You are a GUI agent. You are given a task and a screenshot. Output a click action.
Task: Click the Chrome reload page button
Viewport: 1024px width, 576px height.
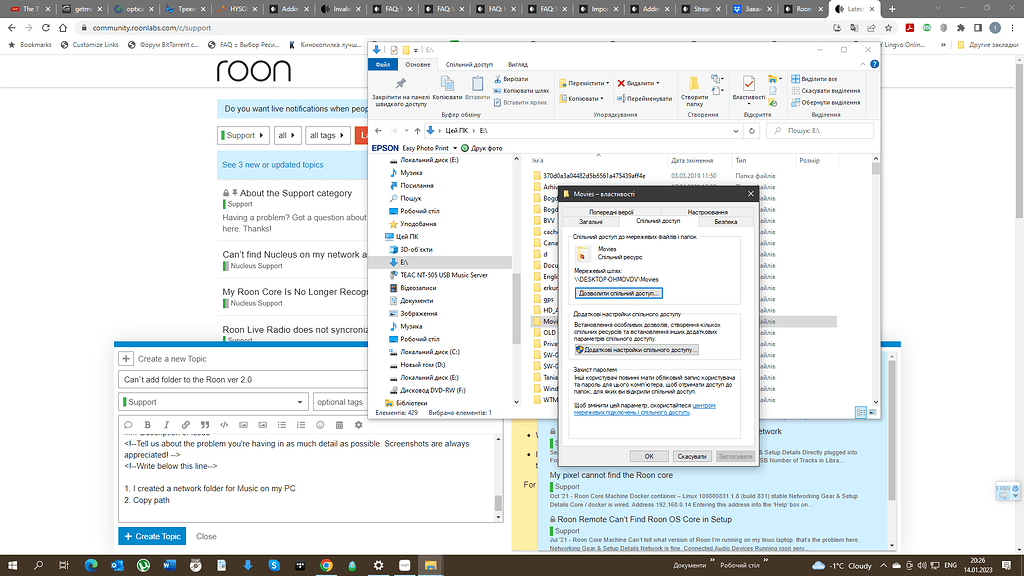point(46,28)
